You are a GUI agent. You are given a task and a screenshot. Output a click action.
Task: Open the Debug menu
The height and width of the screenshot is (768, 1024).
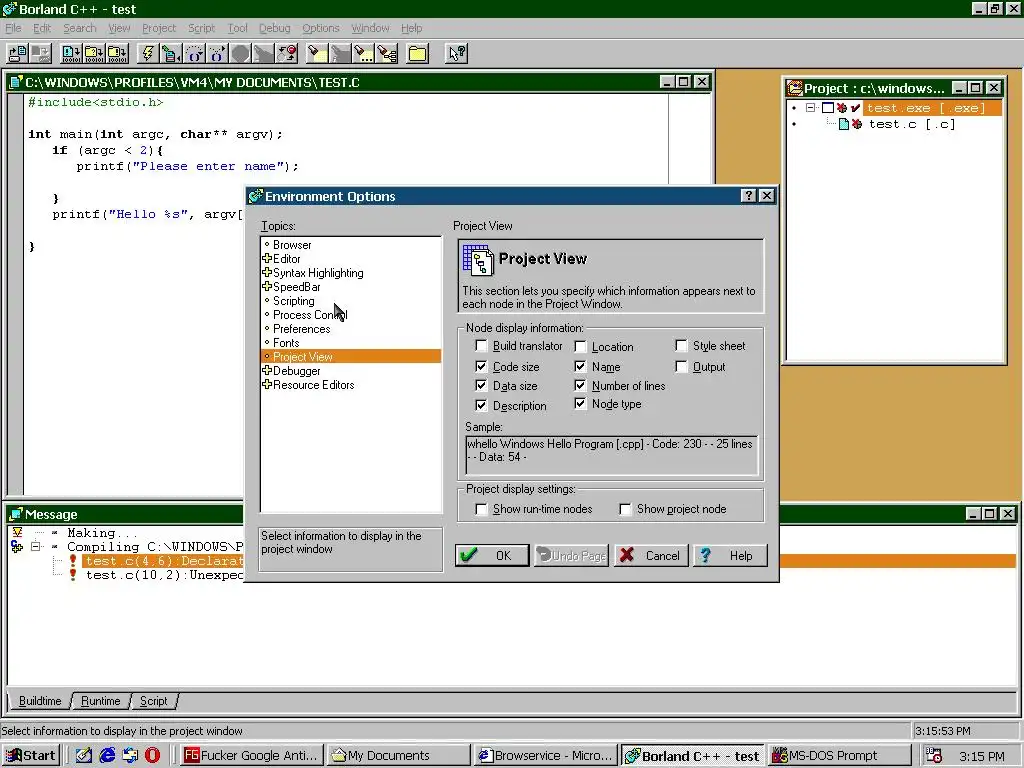click(x=274, y=28)
